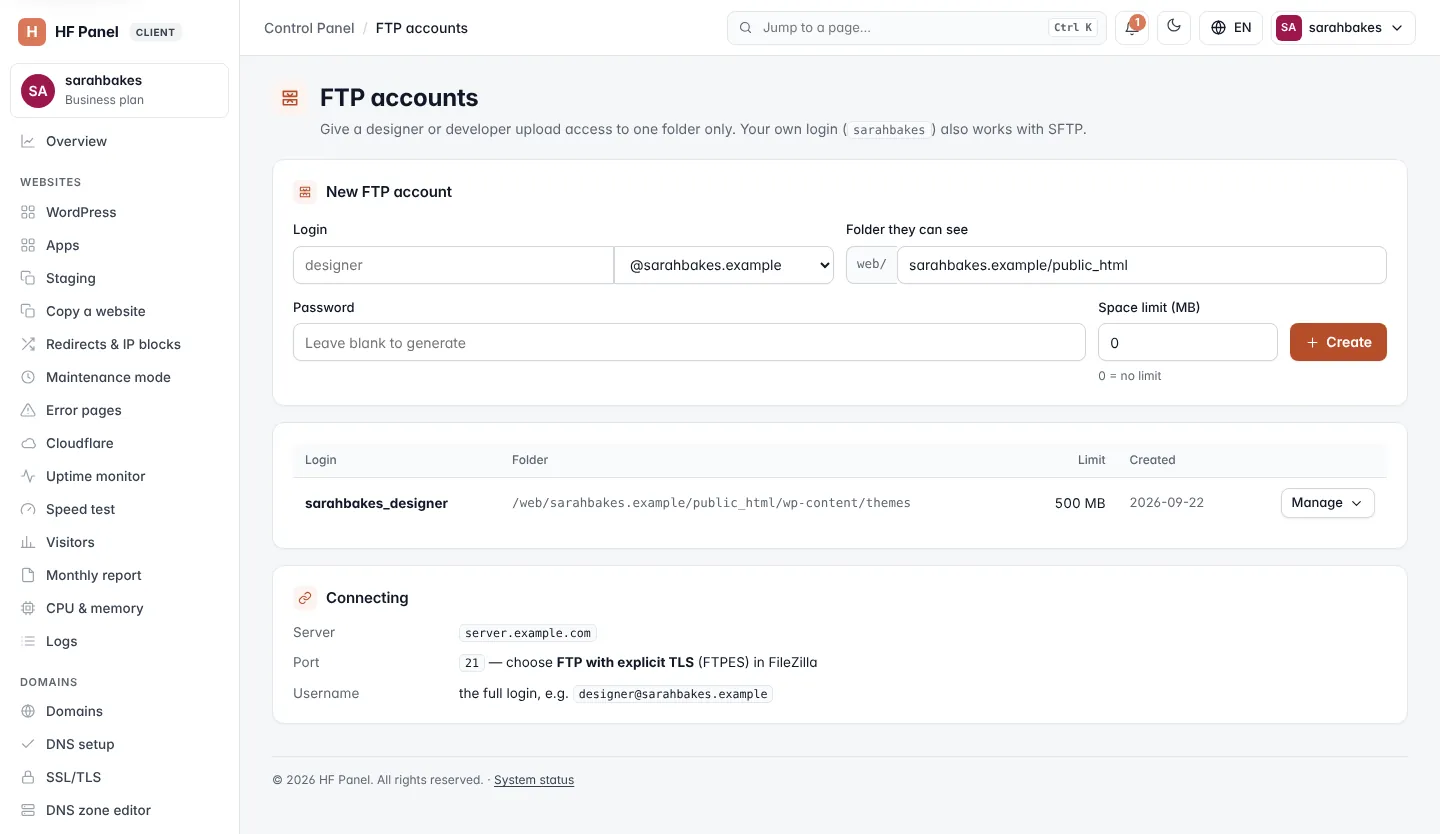Focus the Login input field
Screen dimensions: 1440x834
pyautogui.click(x=453, y=265)
